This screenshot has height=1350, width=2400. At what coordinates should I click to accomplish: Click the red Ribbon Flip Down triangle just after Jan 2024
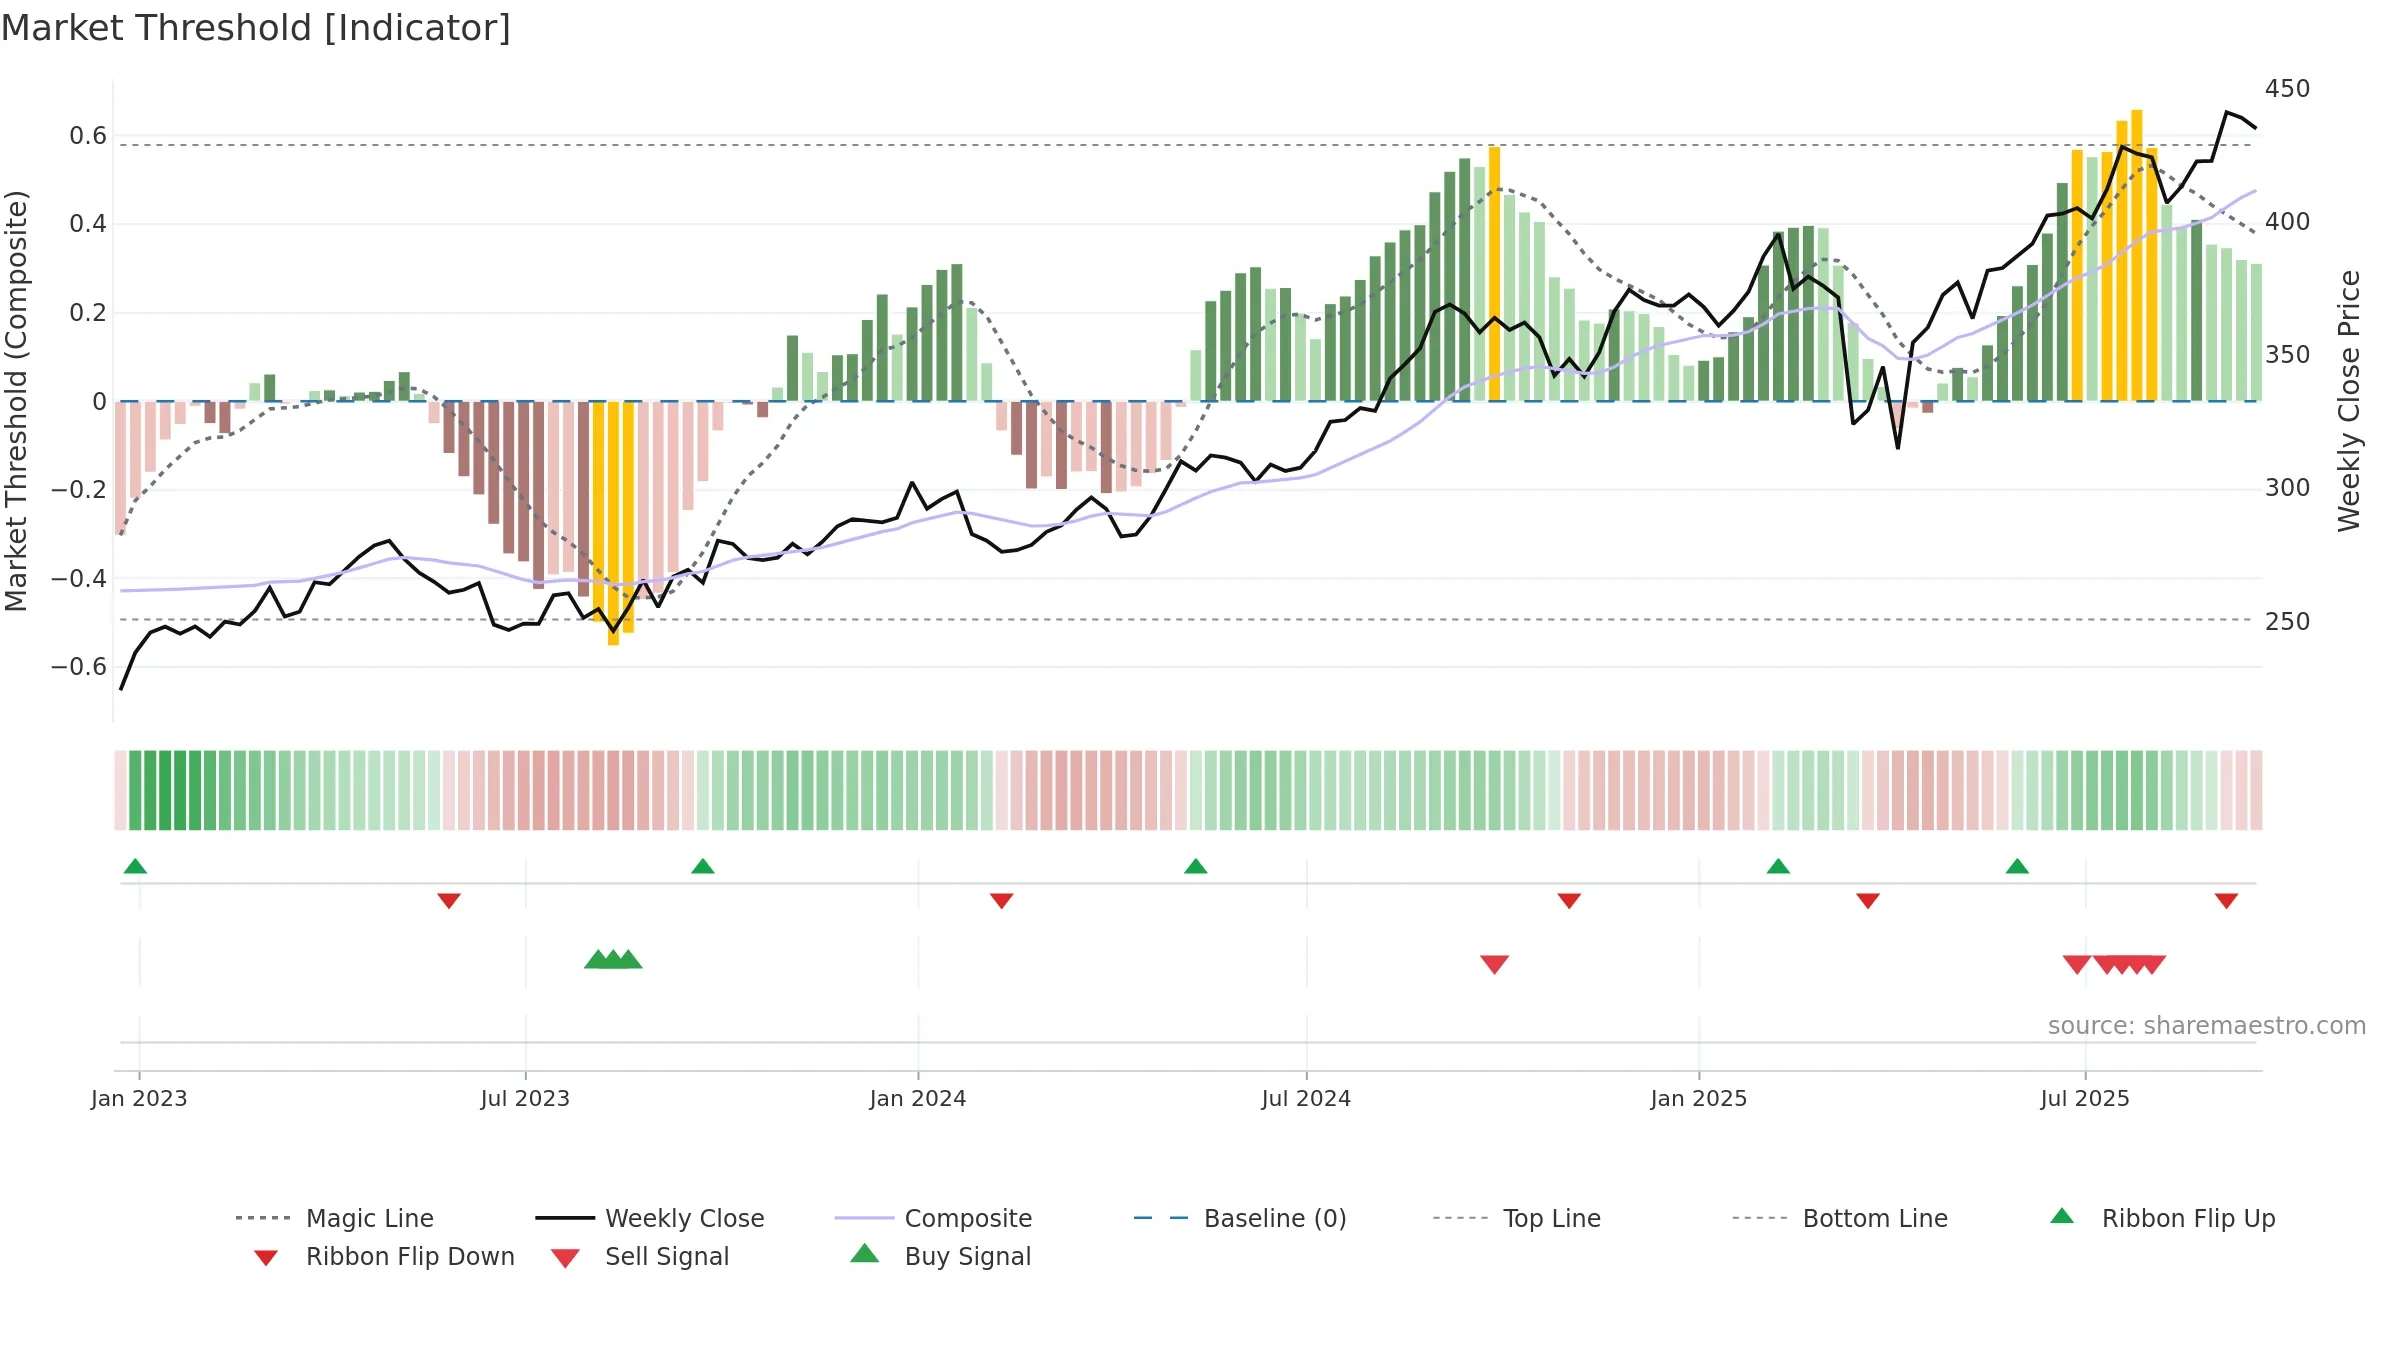pos(1002,901)
